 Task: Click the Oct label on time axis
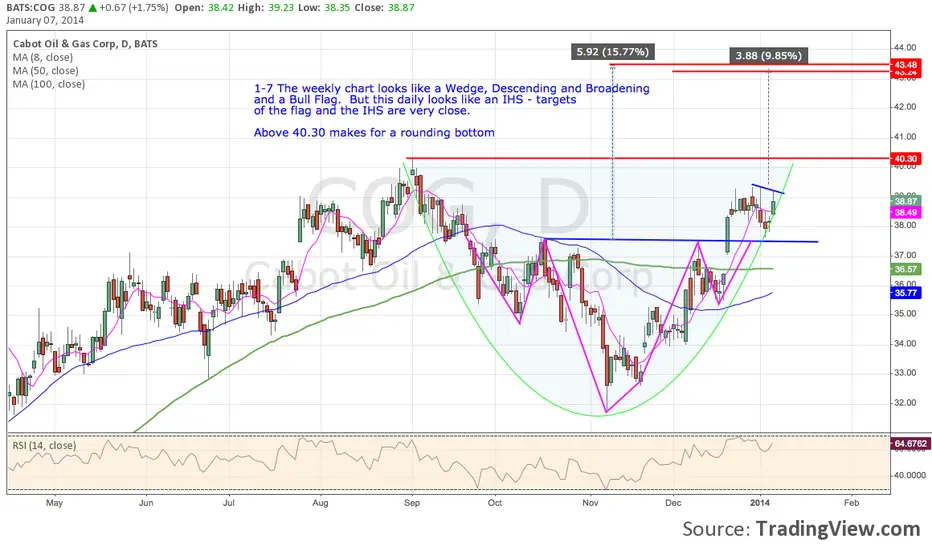[x=495, y=503]
